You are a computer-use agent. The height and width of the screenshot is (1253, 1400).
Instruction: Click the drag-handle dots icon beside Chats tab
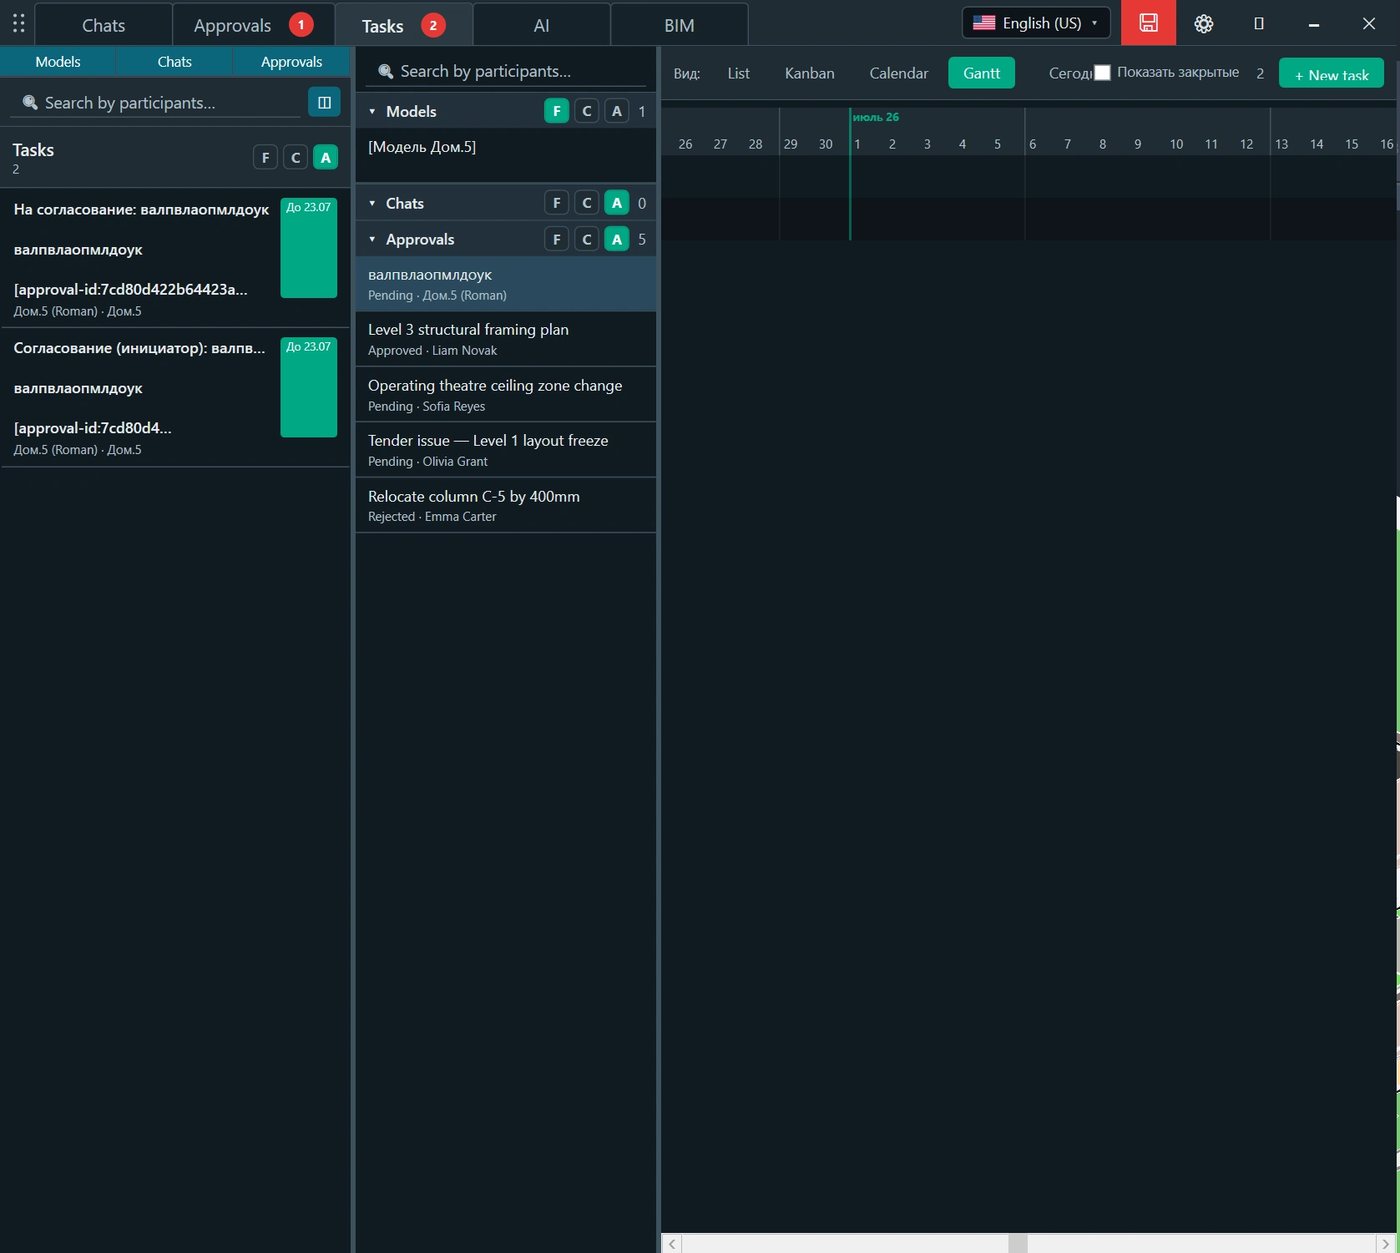click(18, 23)
